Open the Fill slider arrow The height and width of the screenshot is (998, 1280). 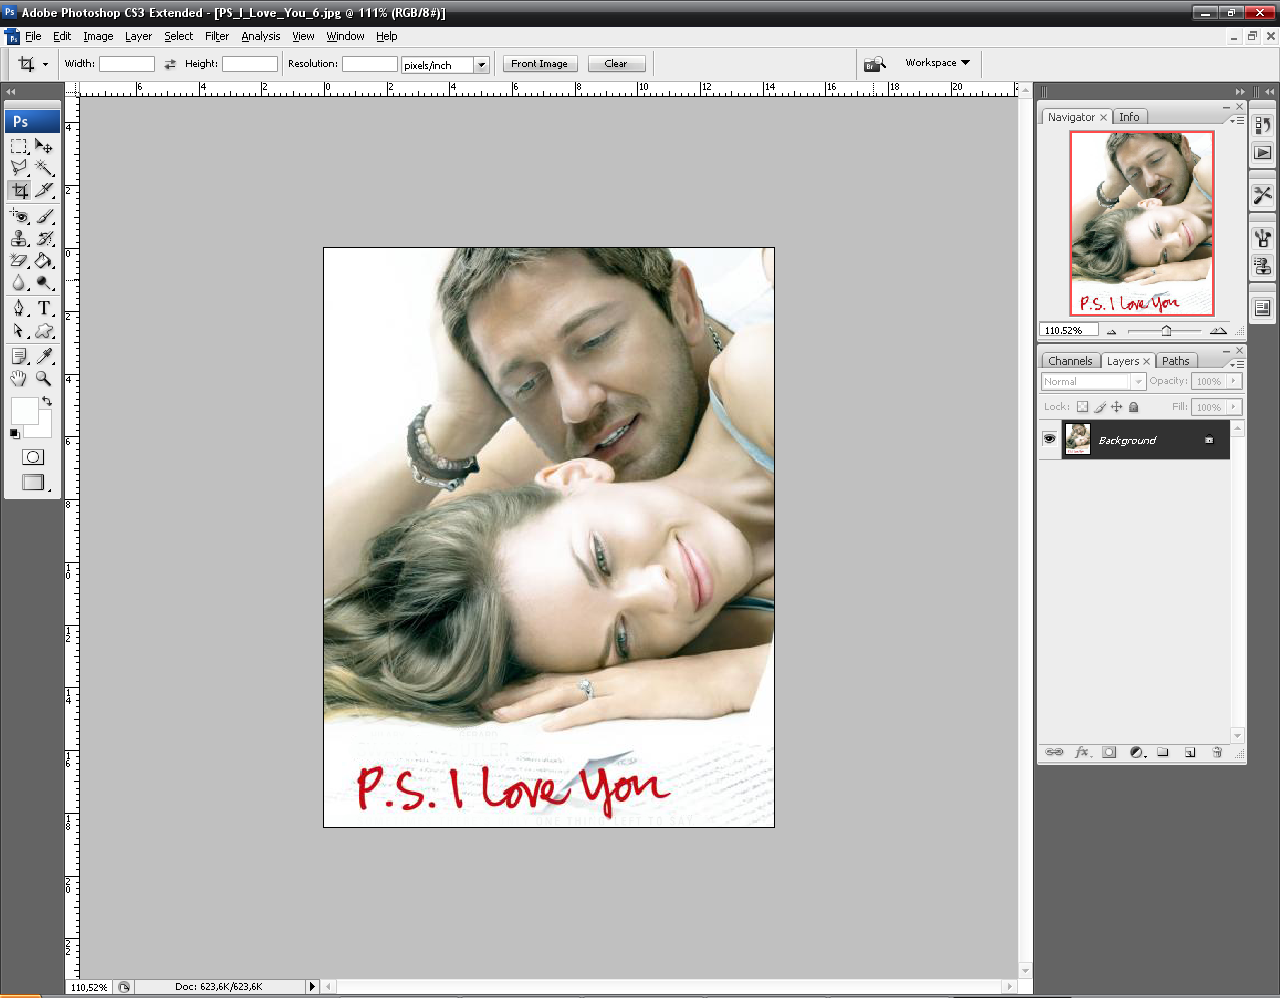point(1234,407)
